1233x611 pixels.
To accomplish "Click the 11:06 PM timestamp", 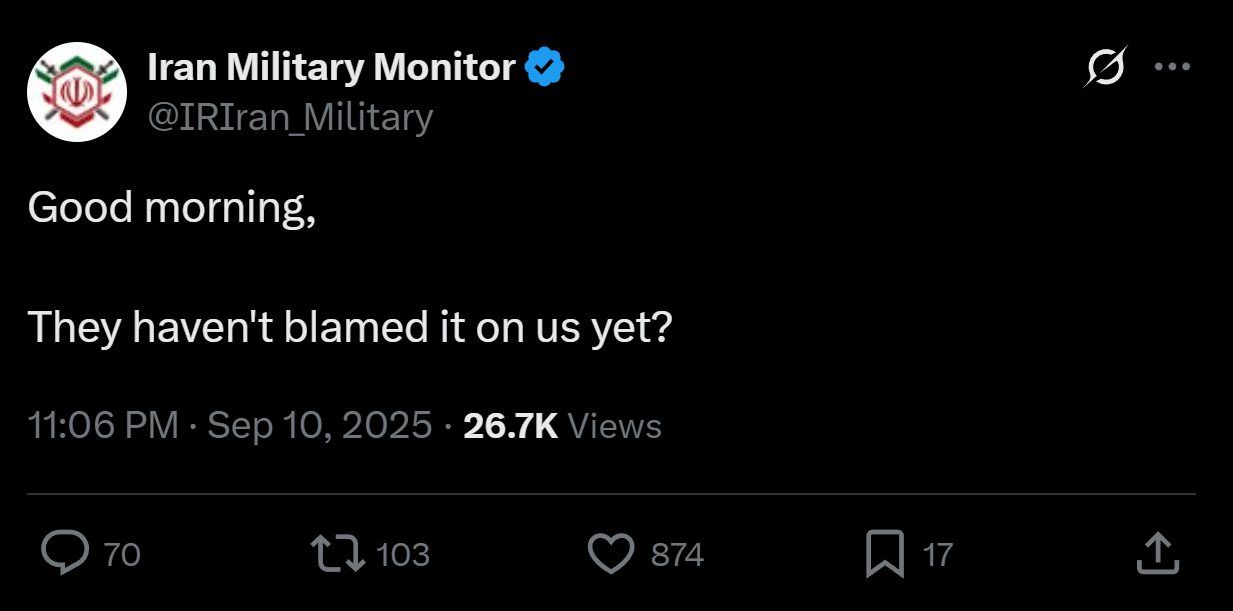I will [x=103, y=426].
